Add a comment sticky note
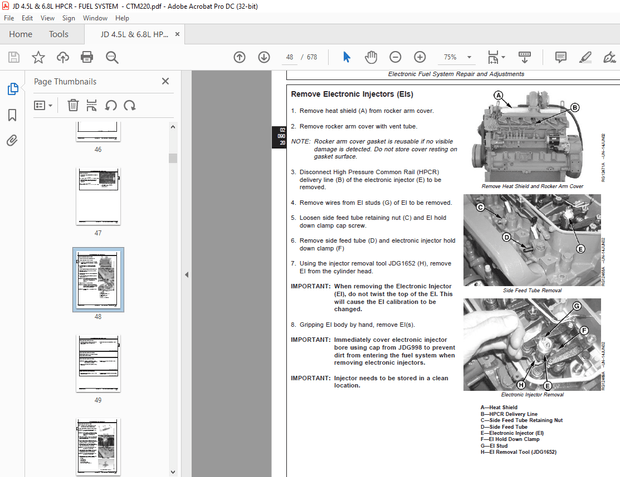This screenshot has width=620, height=477. coord(561,57)
